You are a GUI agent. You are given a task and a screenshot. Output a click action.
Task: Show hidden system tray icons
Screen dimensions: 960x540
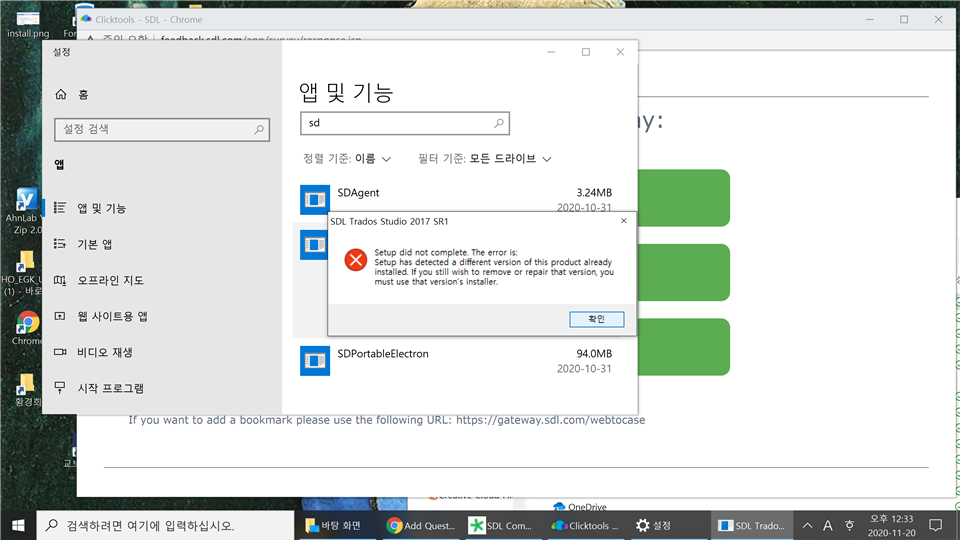coord(807,525)
